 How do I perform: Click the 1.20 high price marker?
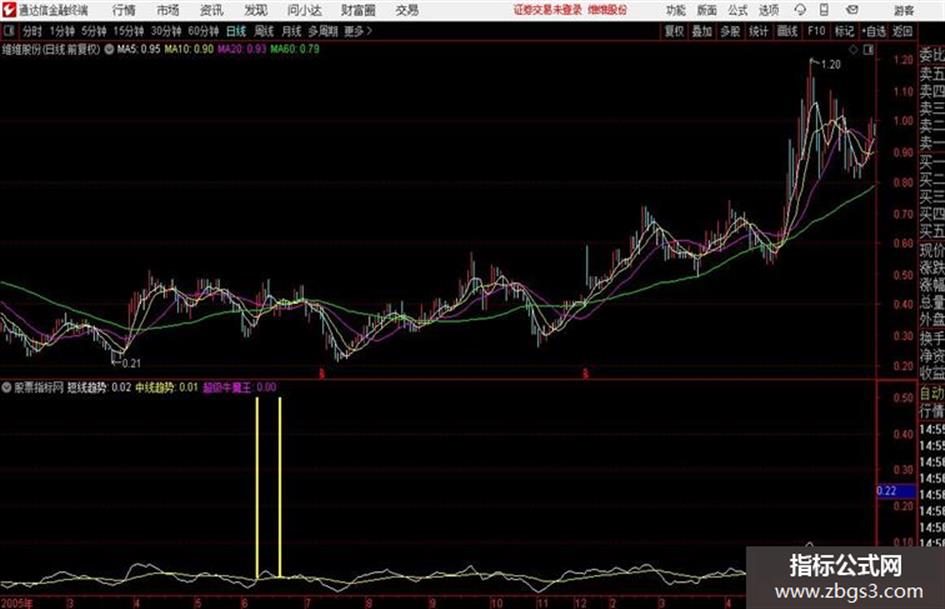830,65
